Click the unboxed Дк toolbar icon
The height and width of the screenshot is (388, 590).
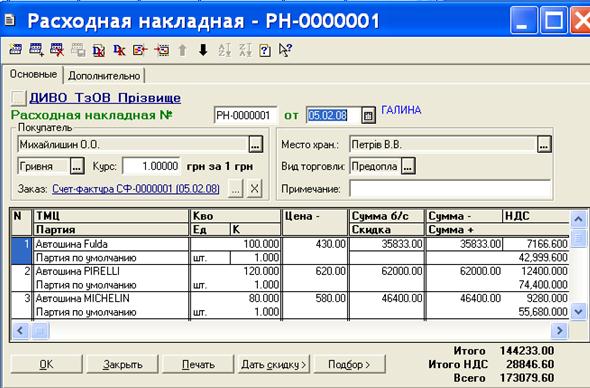click(119, 50)
